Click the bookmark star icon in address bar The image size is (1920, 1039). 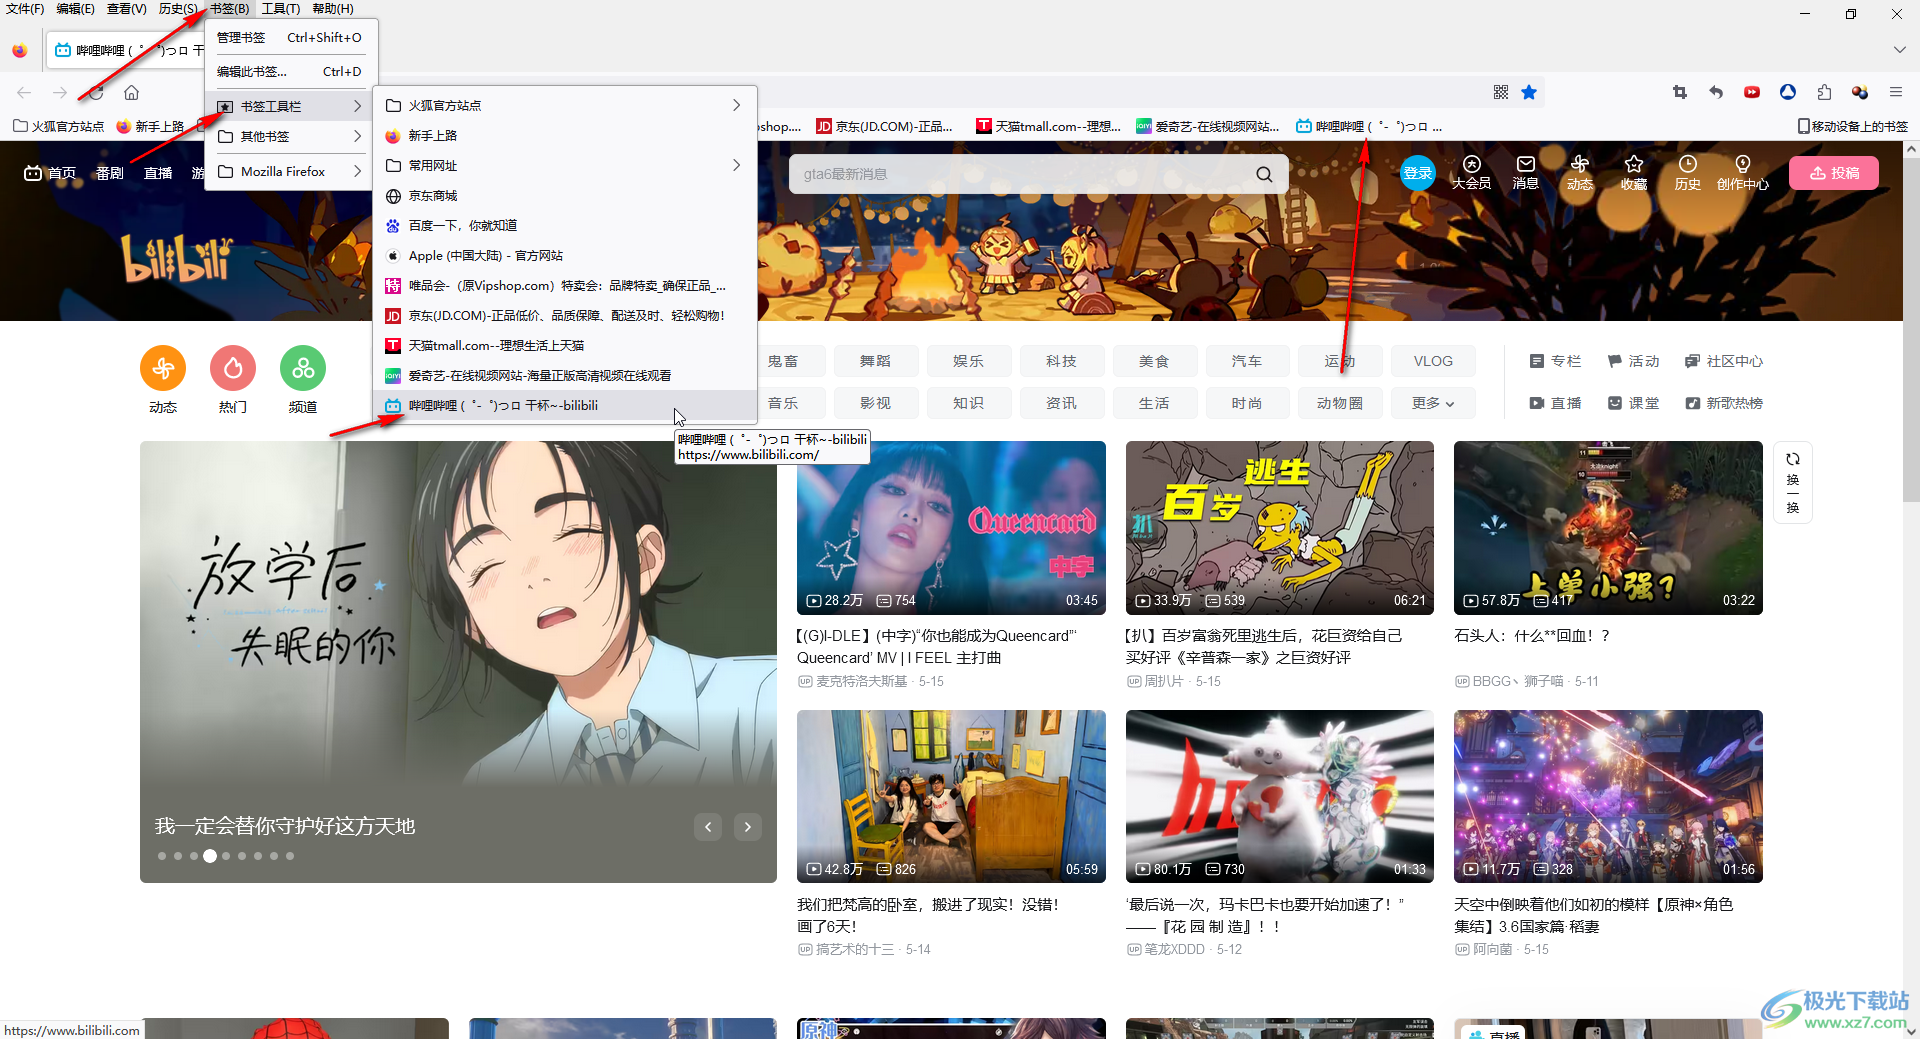pyautogui.click(x=1529, y=92)
